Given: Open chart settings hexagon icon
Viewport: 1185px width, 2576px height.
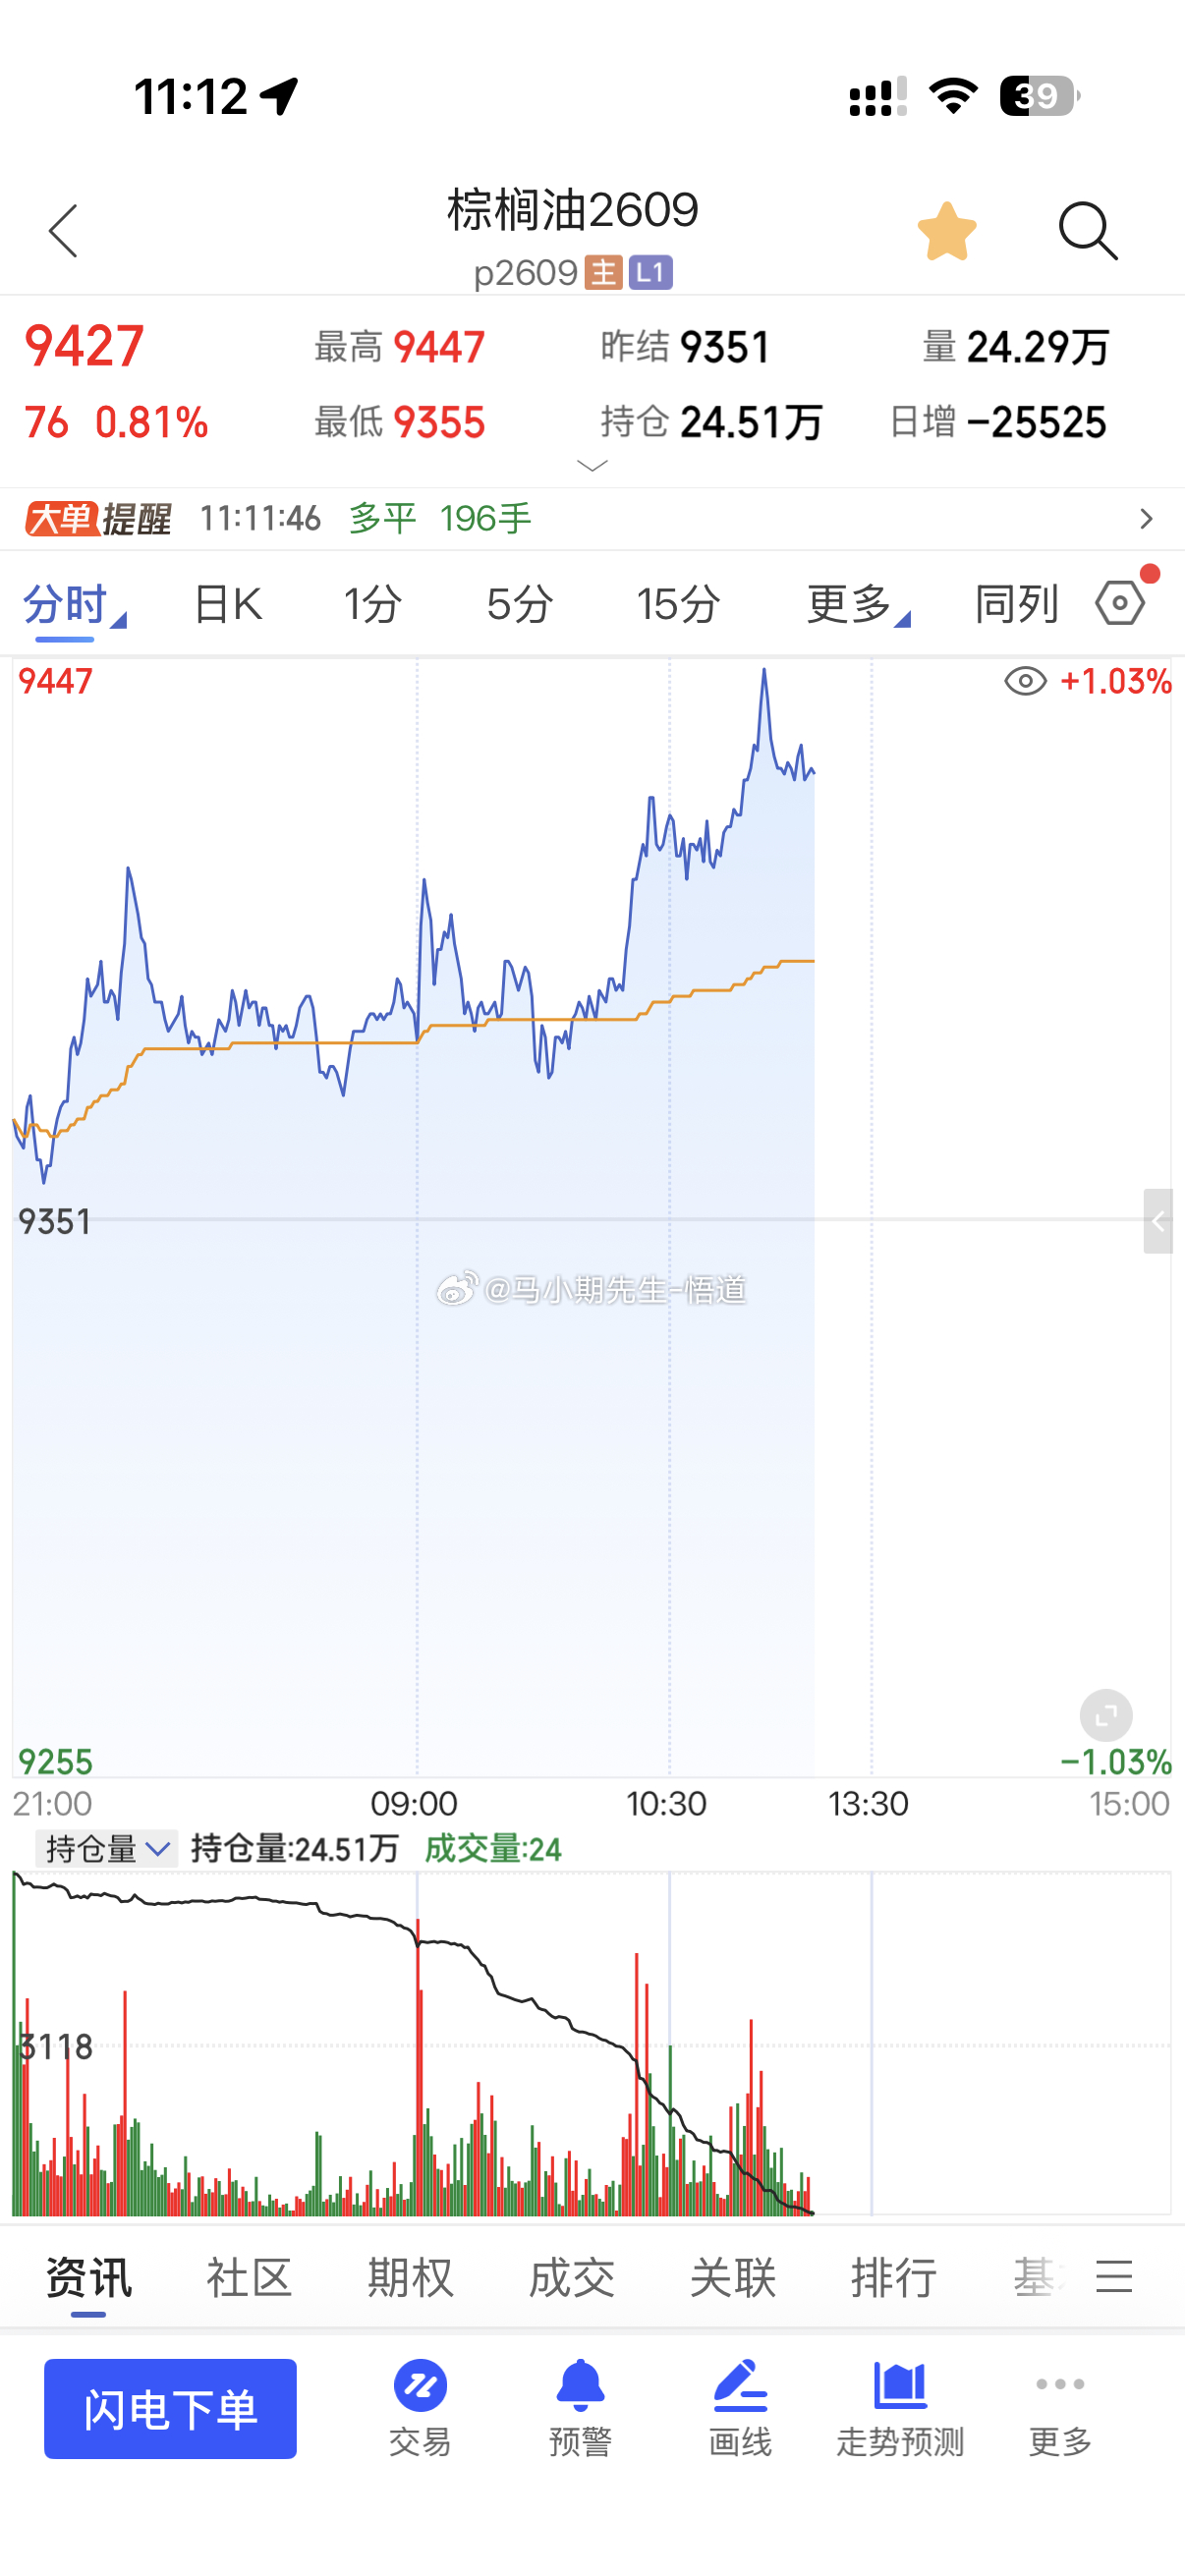Looking at the screenshot, I should click(1120, 603).
